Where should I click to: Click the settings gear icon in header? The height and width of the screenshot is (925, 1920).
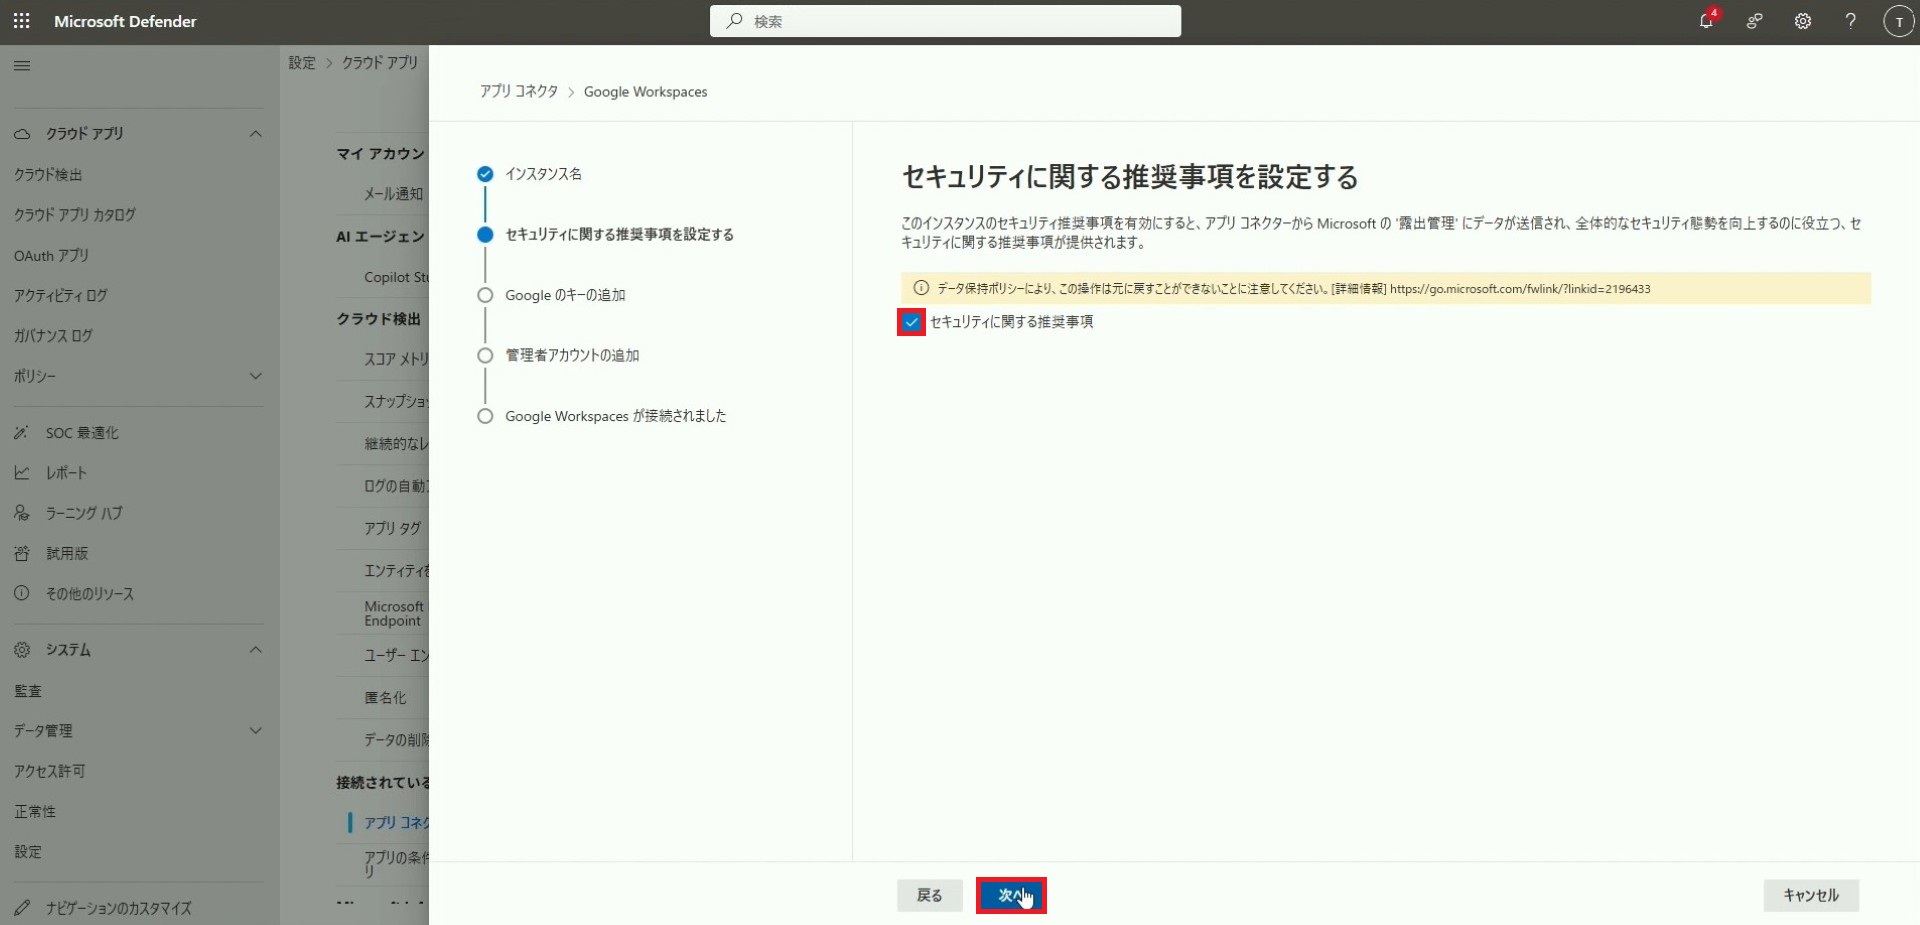1802,21
